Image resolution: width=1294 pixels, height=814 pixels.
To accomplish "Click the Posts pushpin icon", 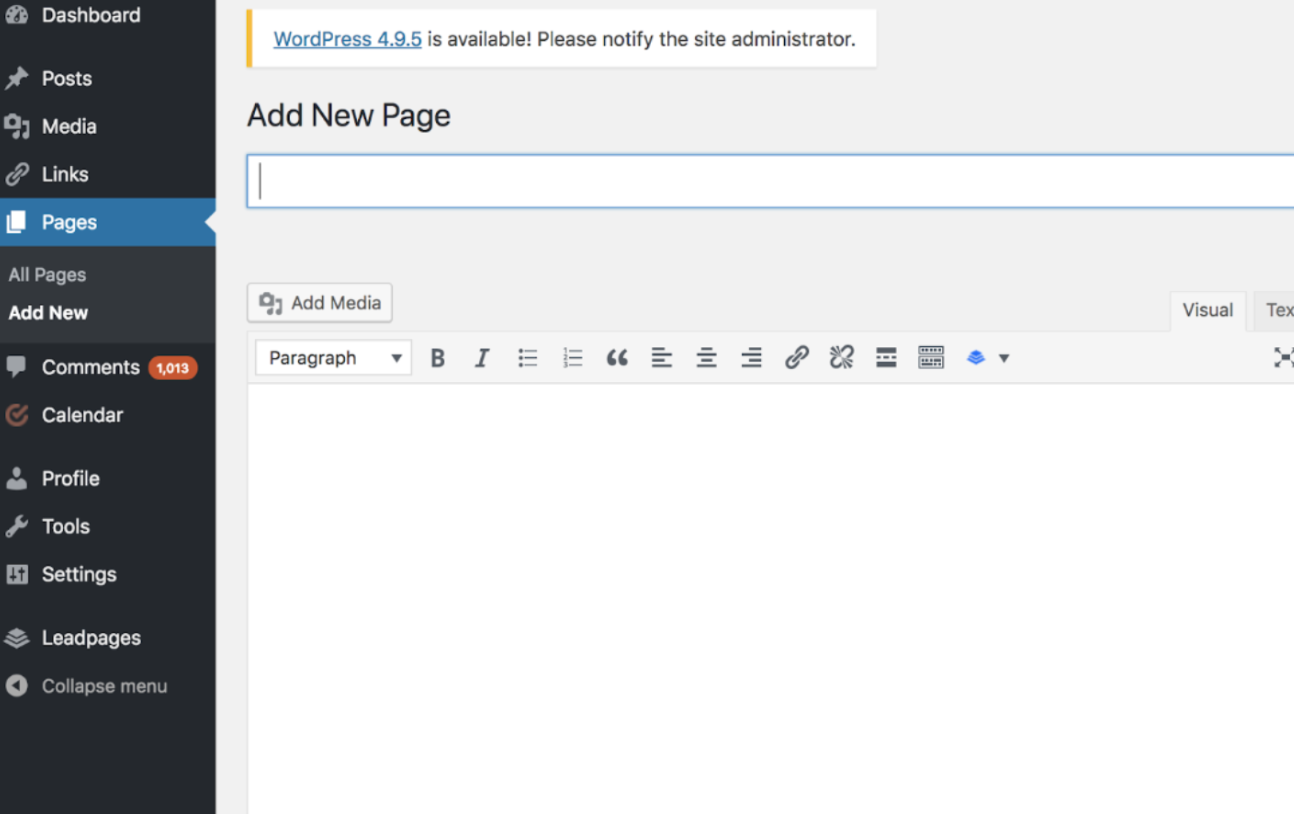I will click(x=17, y=78).
